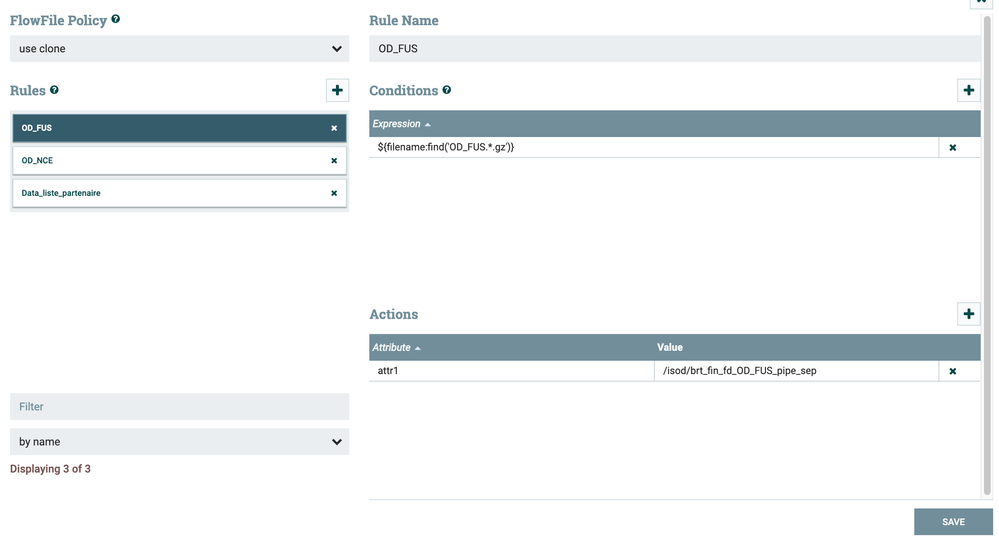The width and height of the screenshot is (999, 542).
Task: Sort actions by Attribute column header
Action: [x=397, y=347]
